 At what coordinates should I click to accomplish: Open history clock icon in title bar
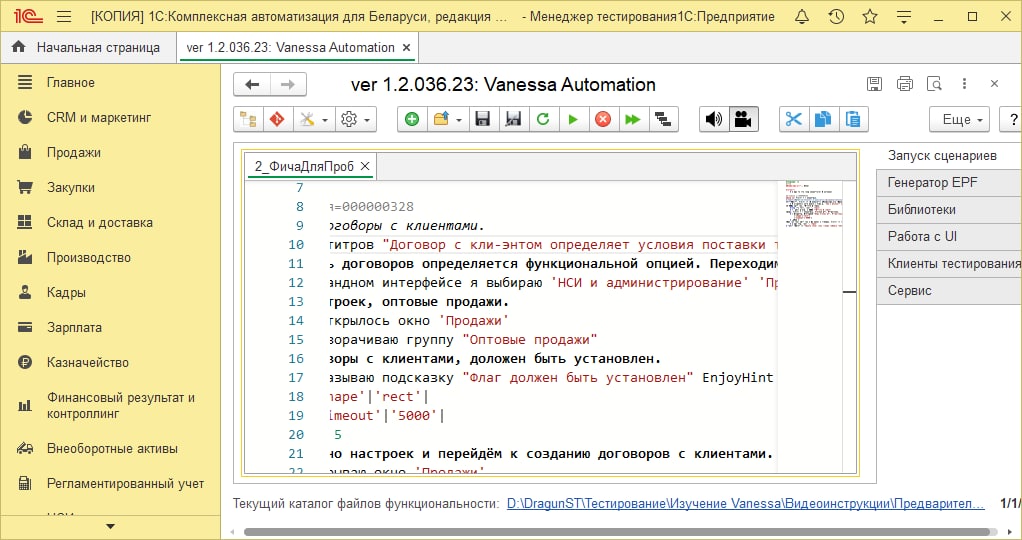coord(836,16)
